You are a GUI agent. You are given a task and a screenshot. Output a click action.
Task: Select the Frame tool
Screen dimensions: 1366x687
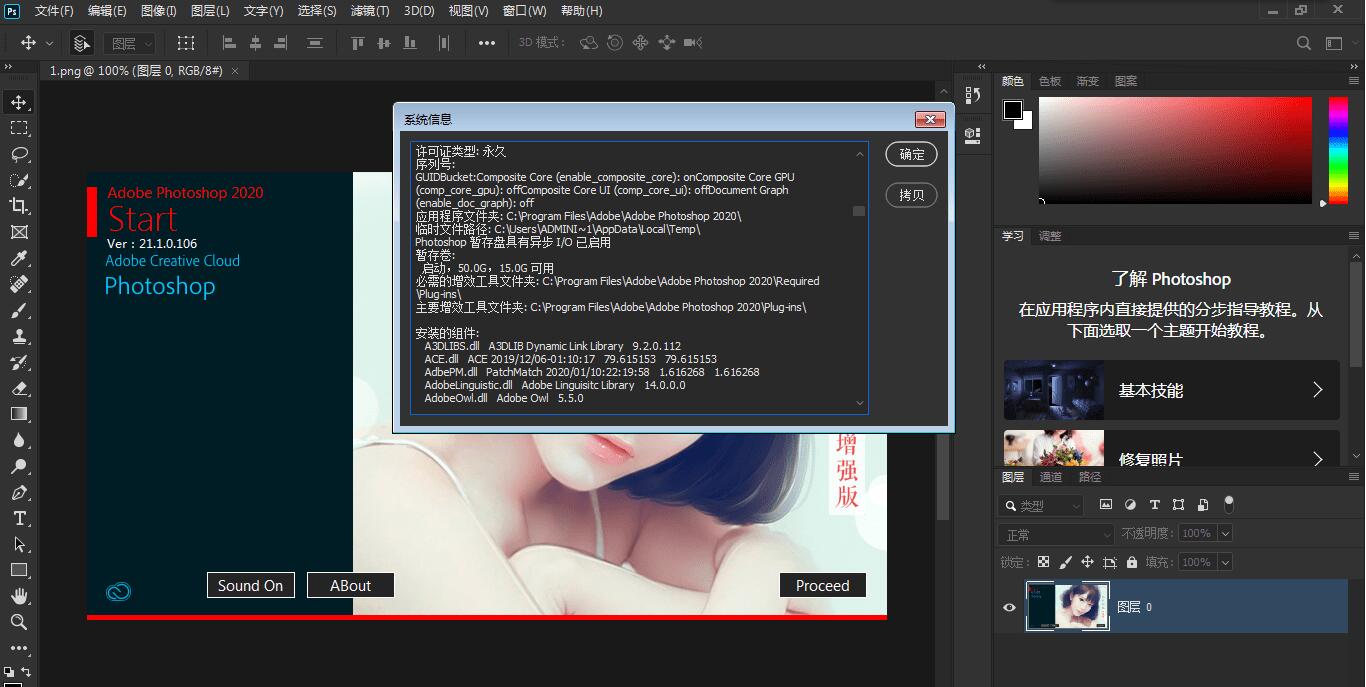point(19,232)
